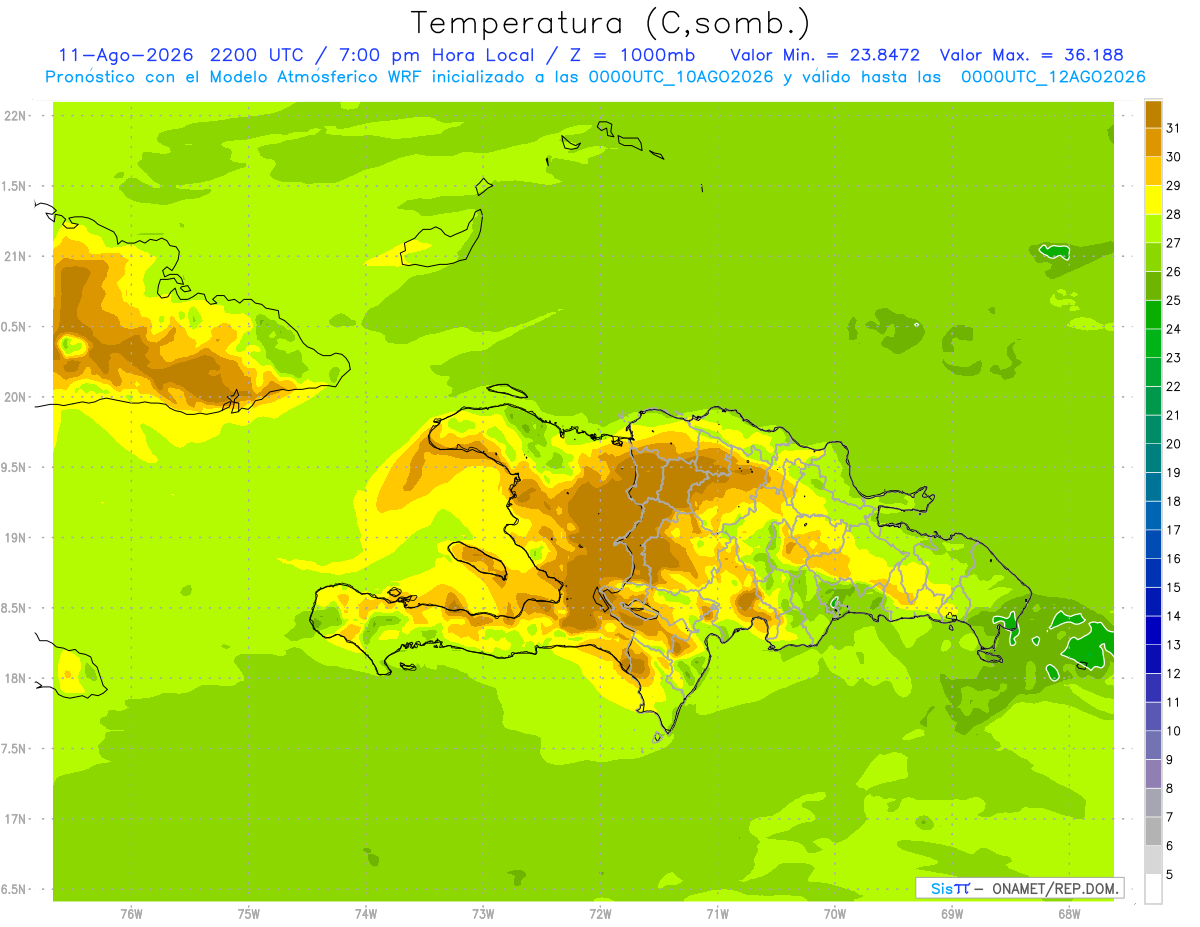Click the 'Z = 1000mb' level text
1200x927 pixels.
[634, 55]
